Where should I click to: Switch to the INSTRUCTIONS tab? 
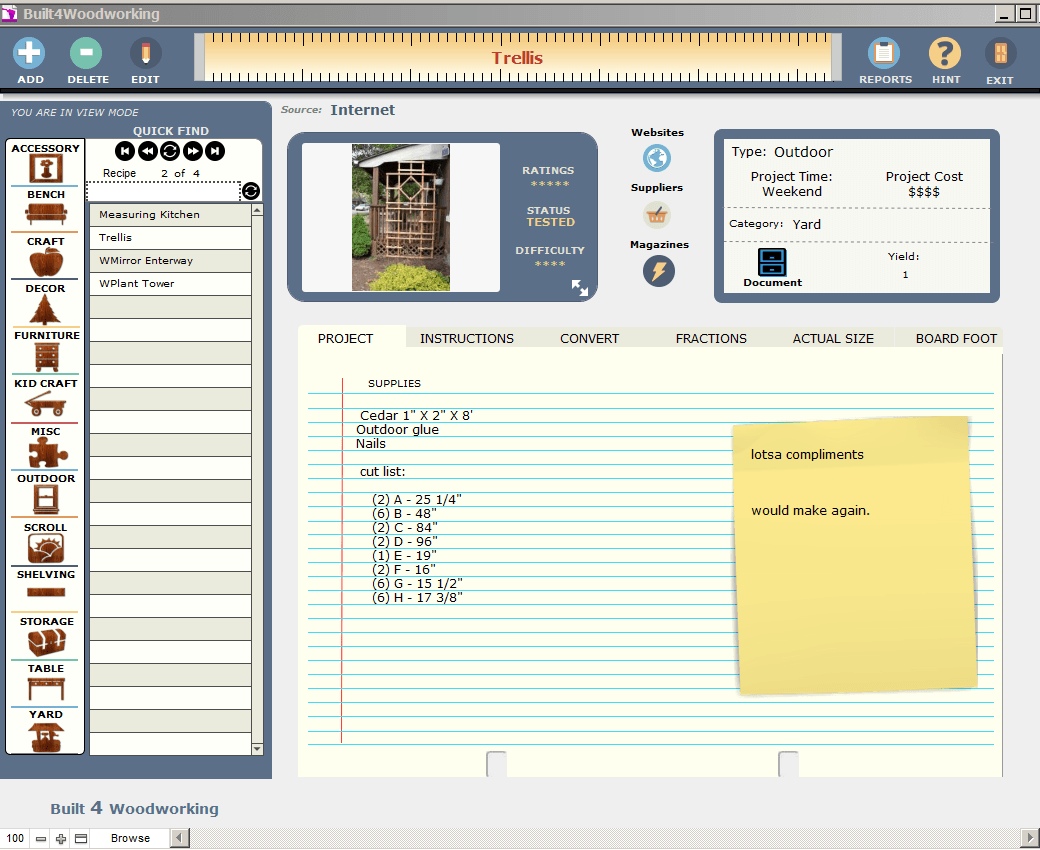pyautogui.click(x=466, y=338)
